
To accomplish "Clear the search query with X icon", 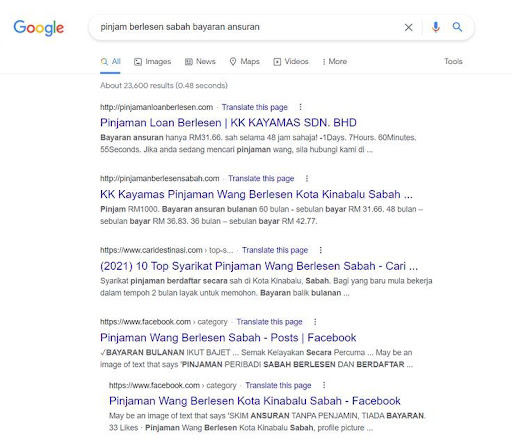I will click(x=408, y=27).
